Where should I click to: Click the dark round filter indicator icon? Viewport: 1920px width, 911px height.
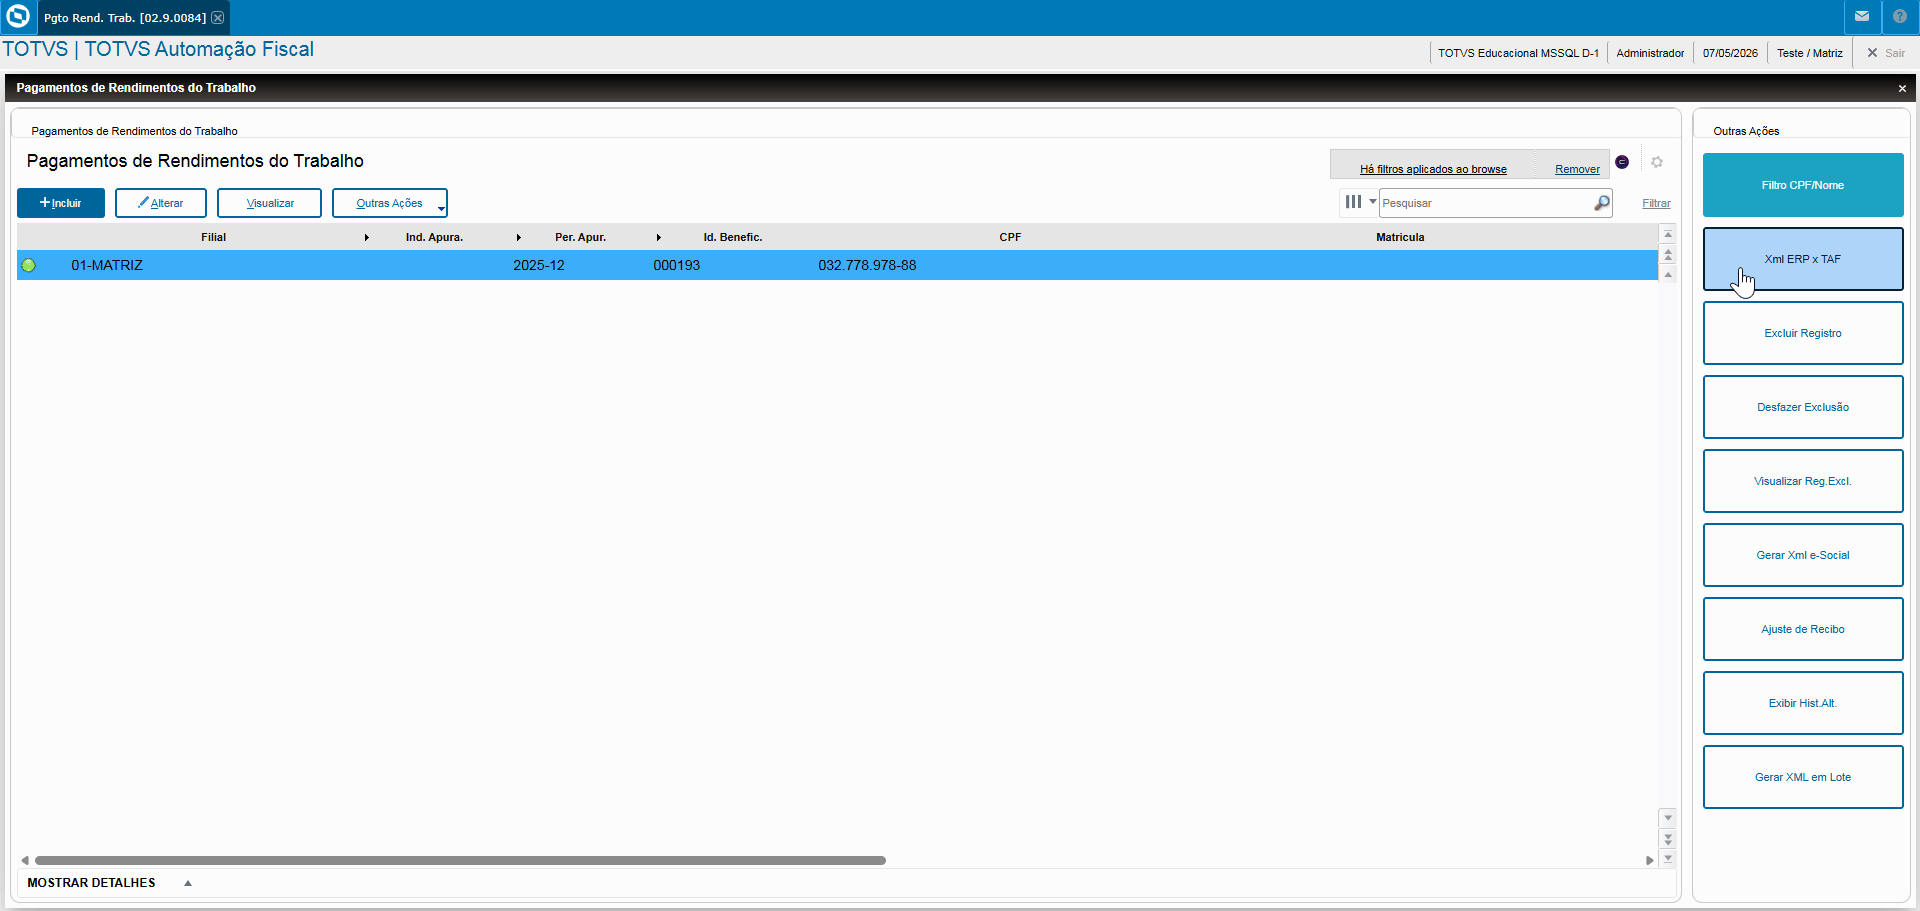[x=1622, y=162]
